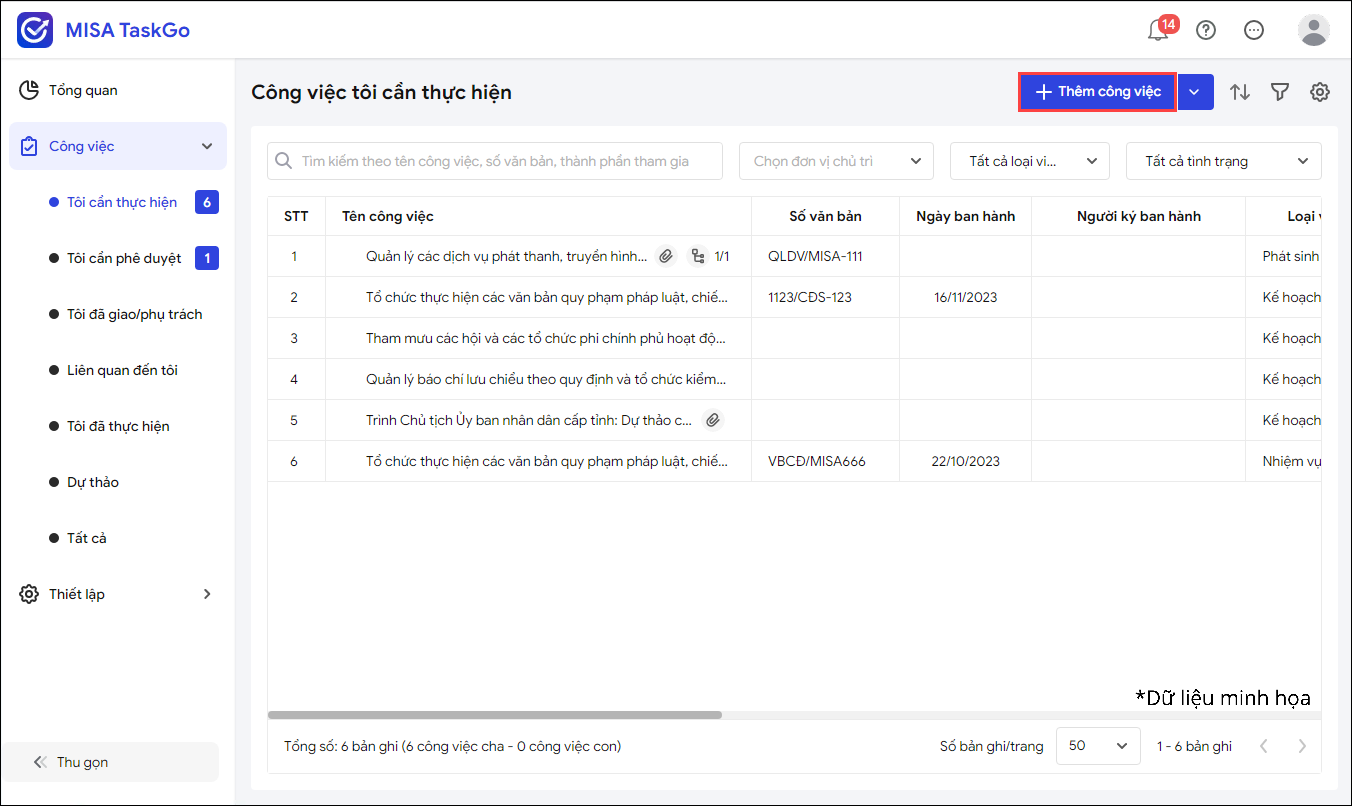Click the search magnifier icon
Screen dimensions: 1352x806
click(x=285, y=161)
